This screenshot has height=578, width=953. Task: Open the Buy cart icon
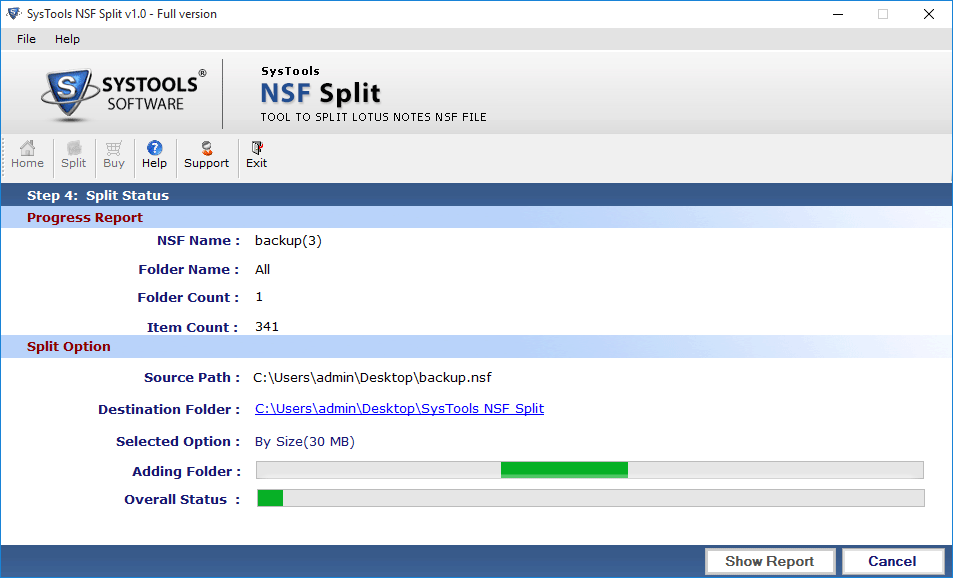(114, 155)
